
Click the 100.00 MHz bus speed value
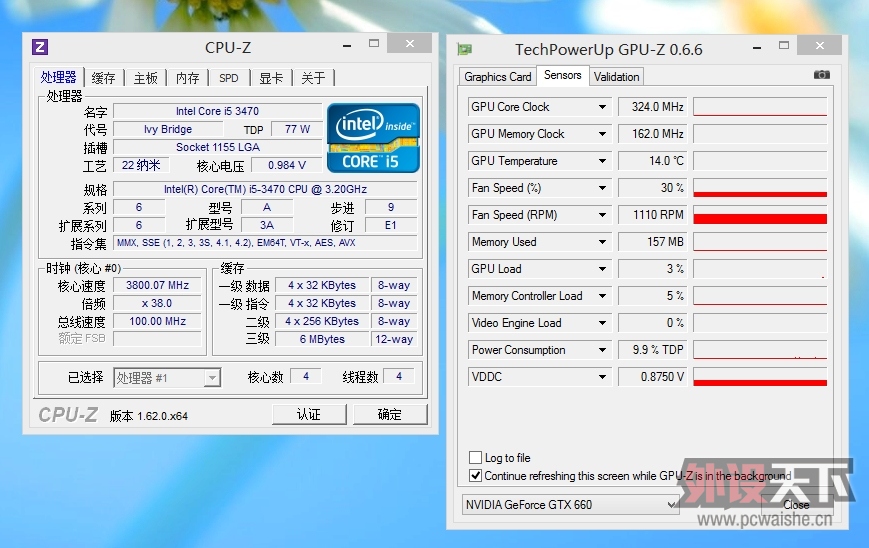point(157,321)
